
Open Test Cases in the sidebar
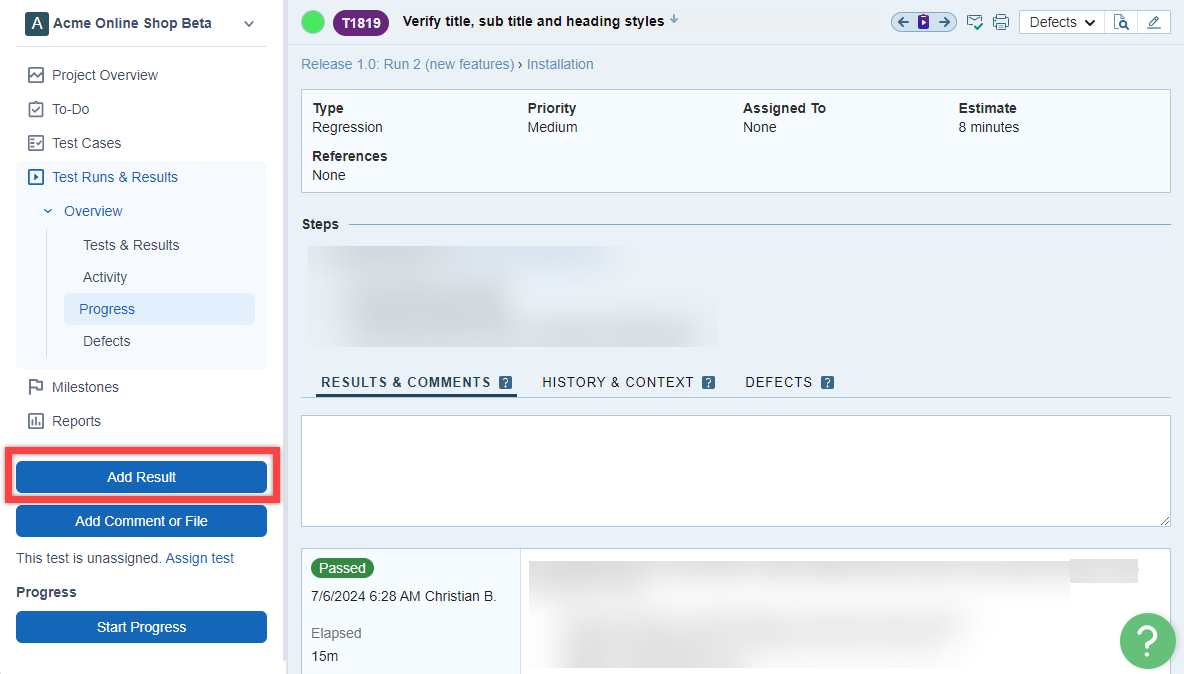tap(86, 143)
